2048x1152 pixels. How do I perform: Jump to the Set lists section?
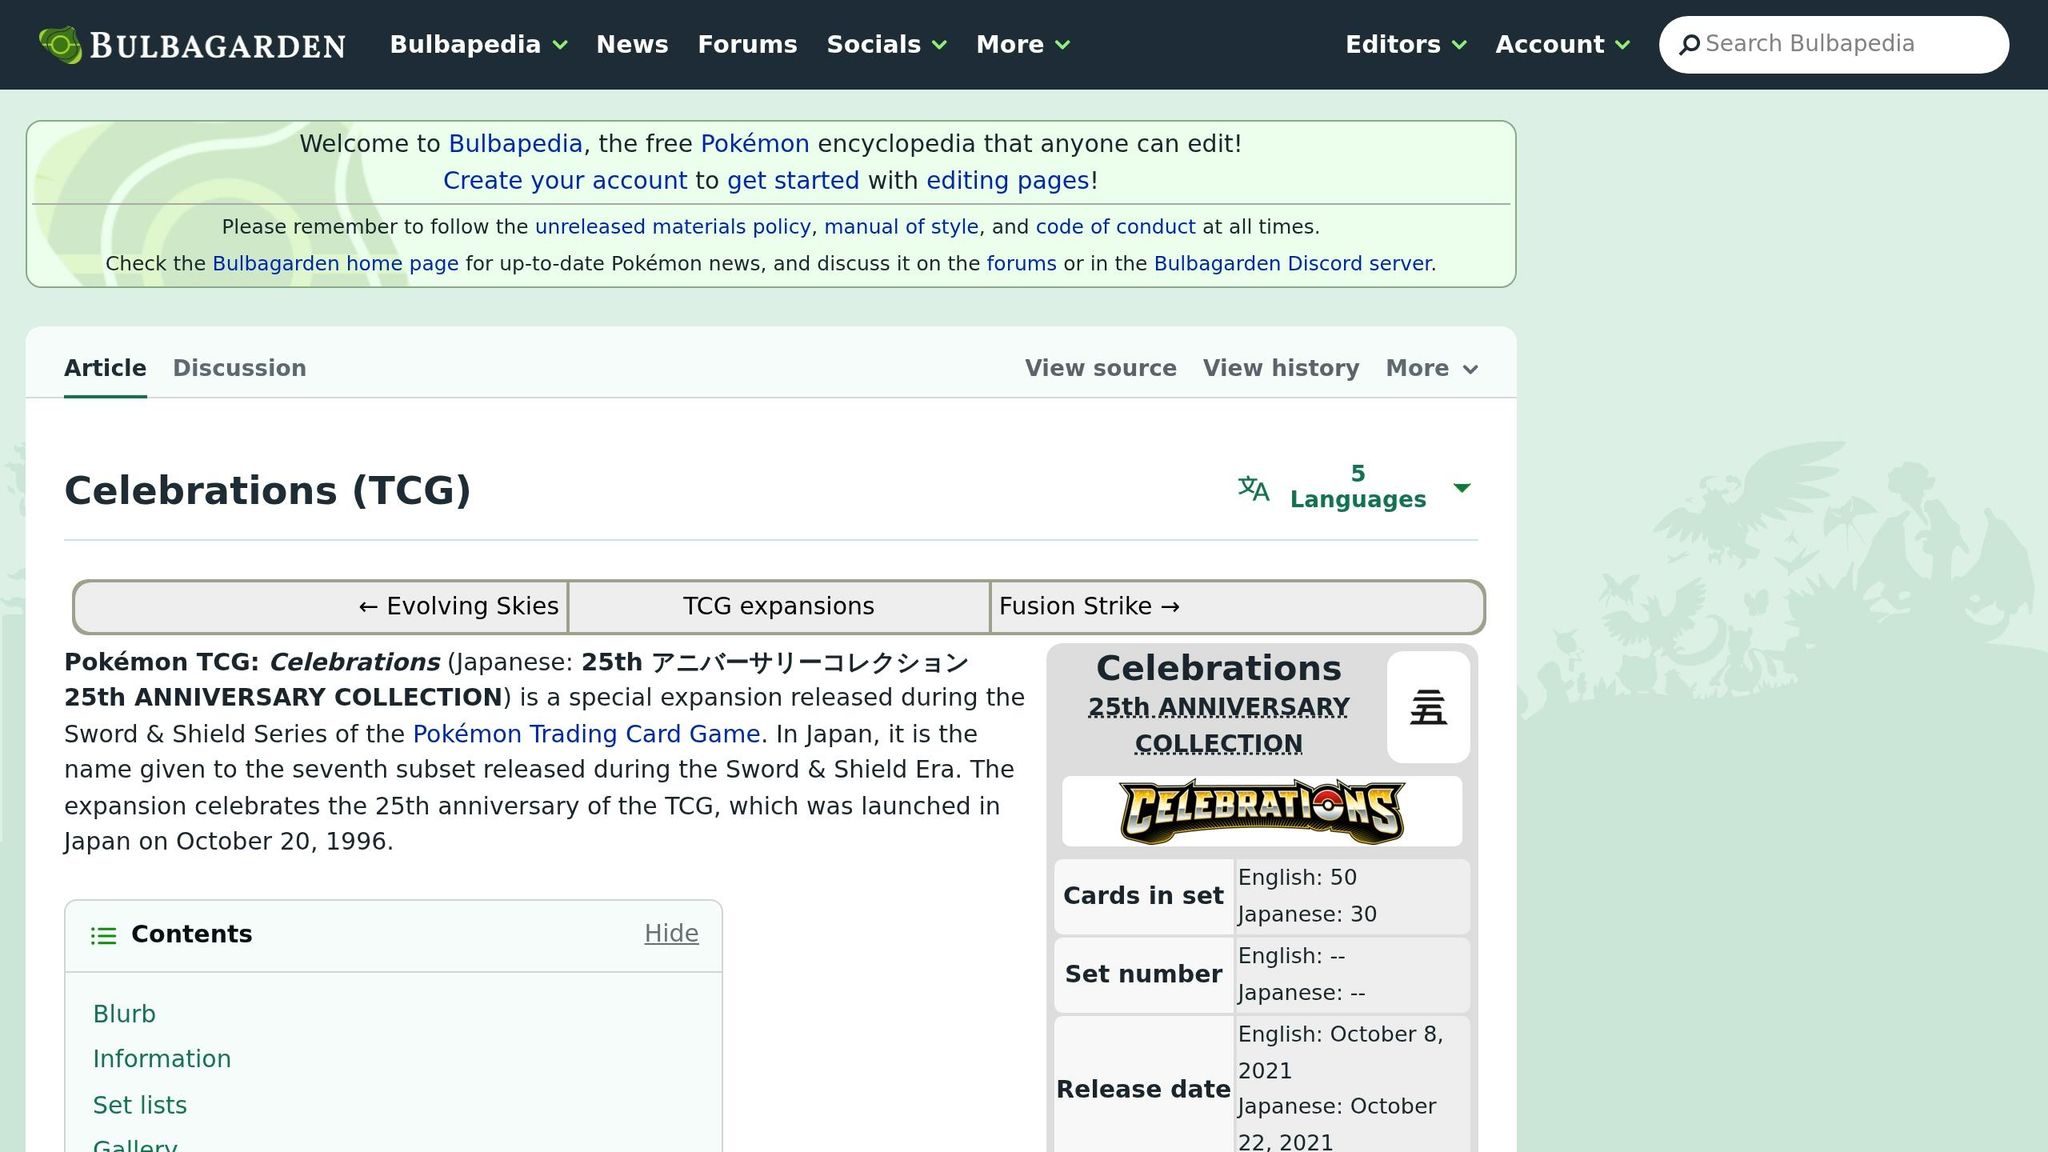click(140, 1105)
